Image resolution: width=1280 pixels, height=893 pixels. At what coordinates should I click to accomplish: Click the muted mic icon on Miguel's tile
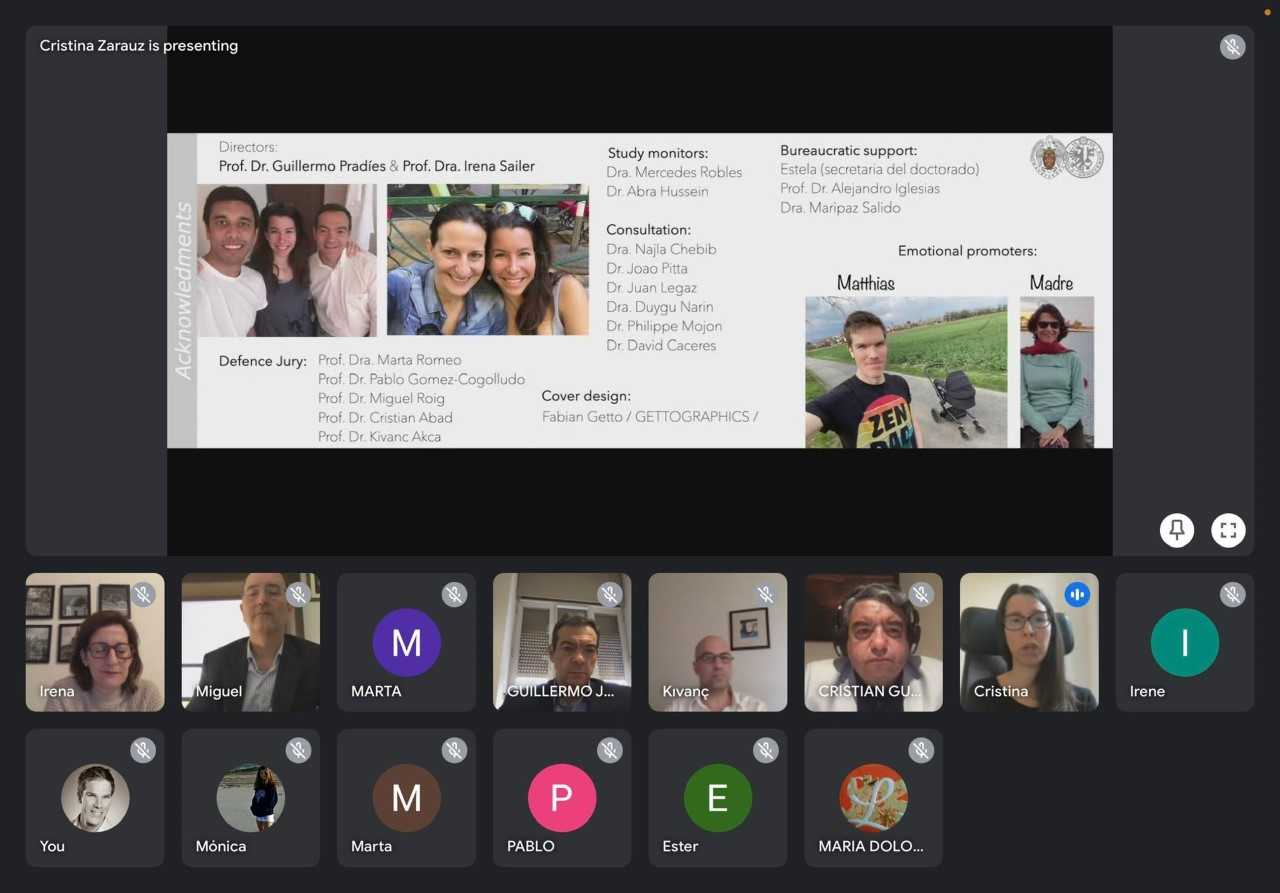pyautogui.click(x=298, y=595)
